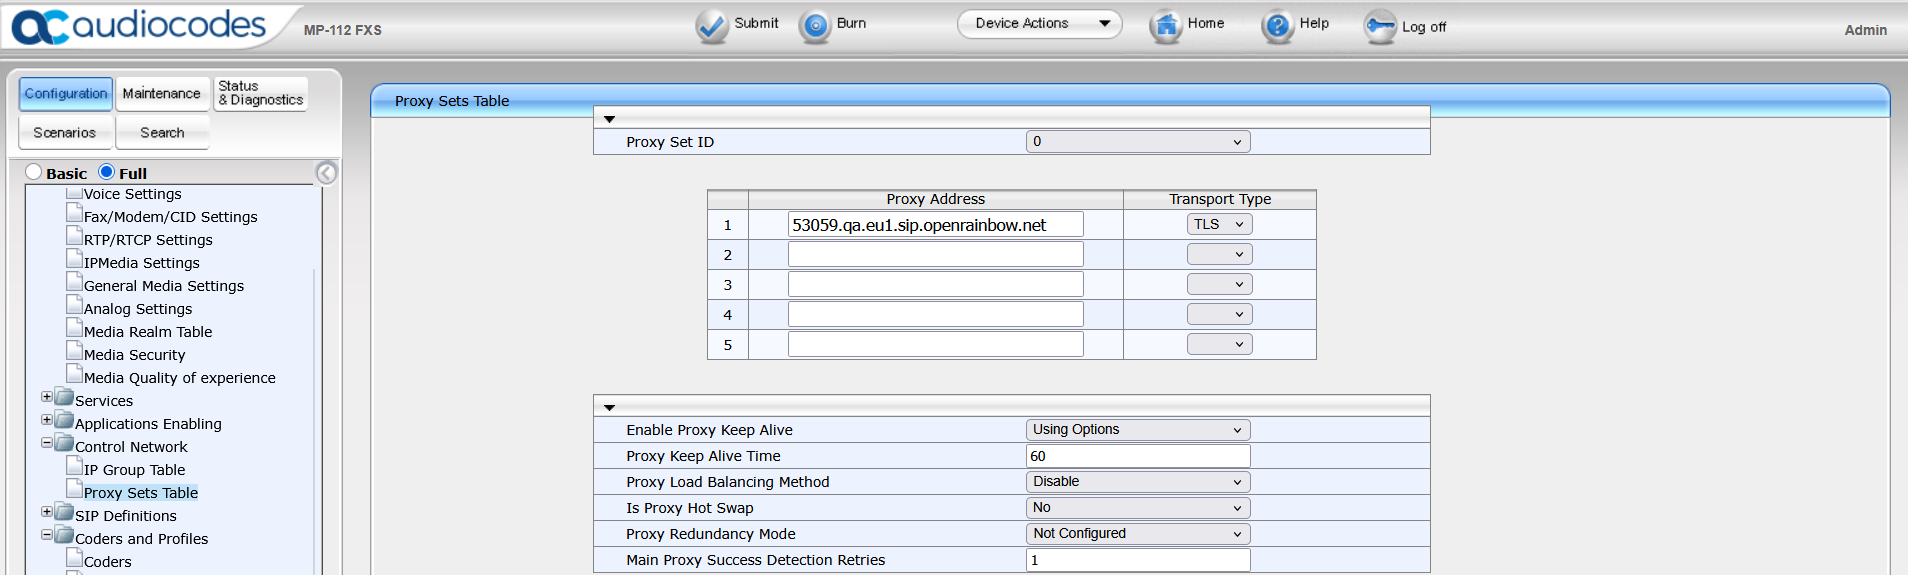Click the Scenarios button

pyautogui.click(x=65, y=133)
